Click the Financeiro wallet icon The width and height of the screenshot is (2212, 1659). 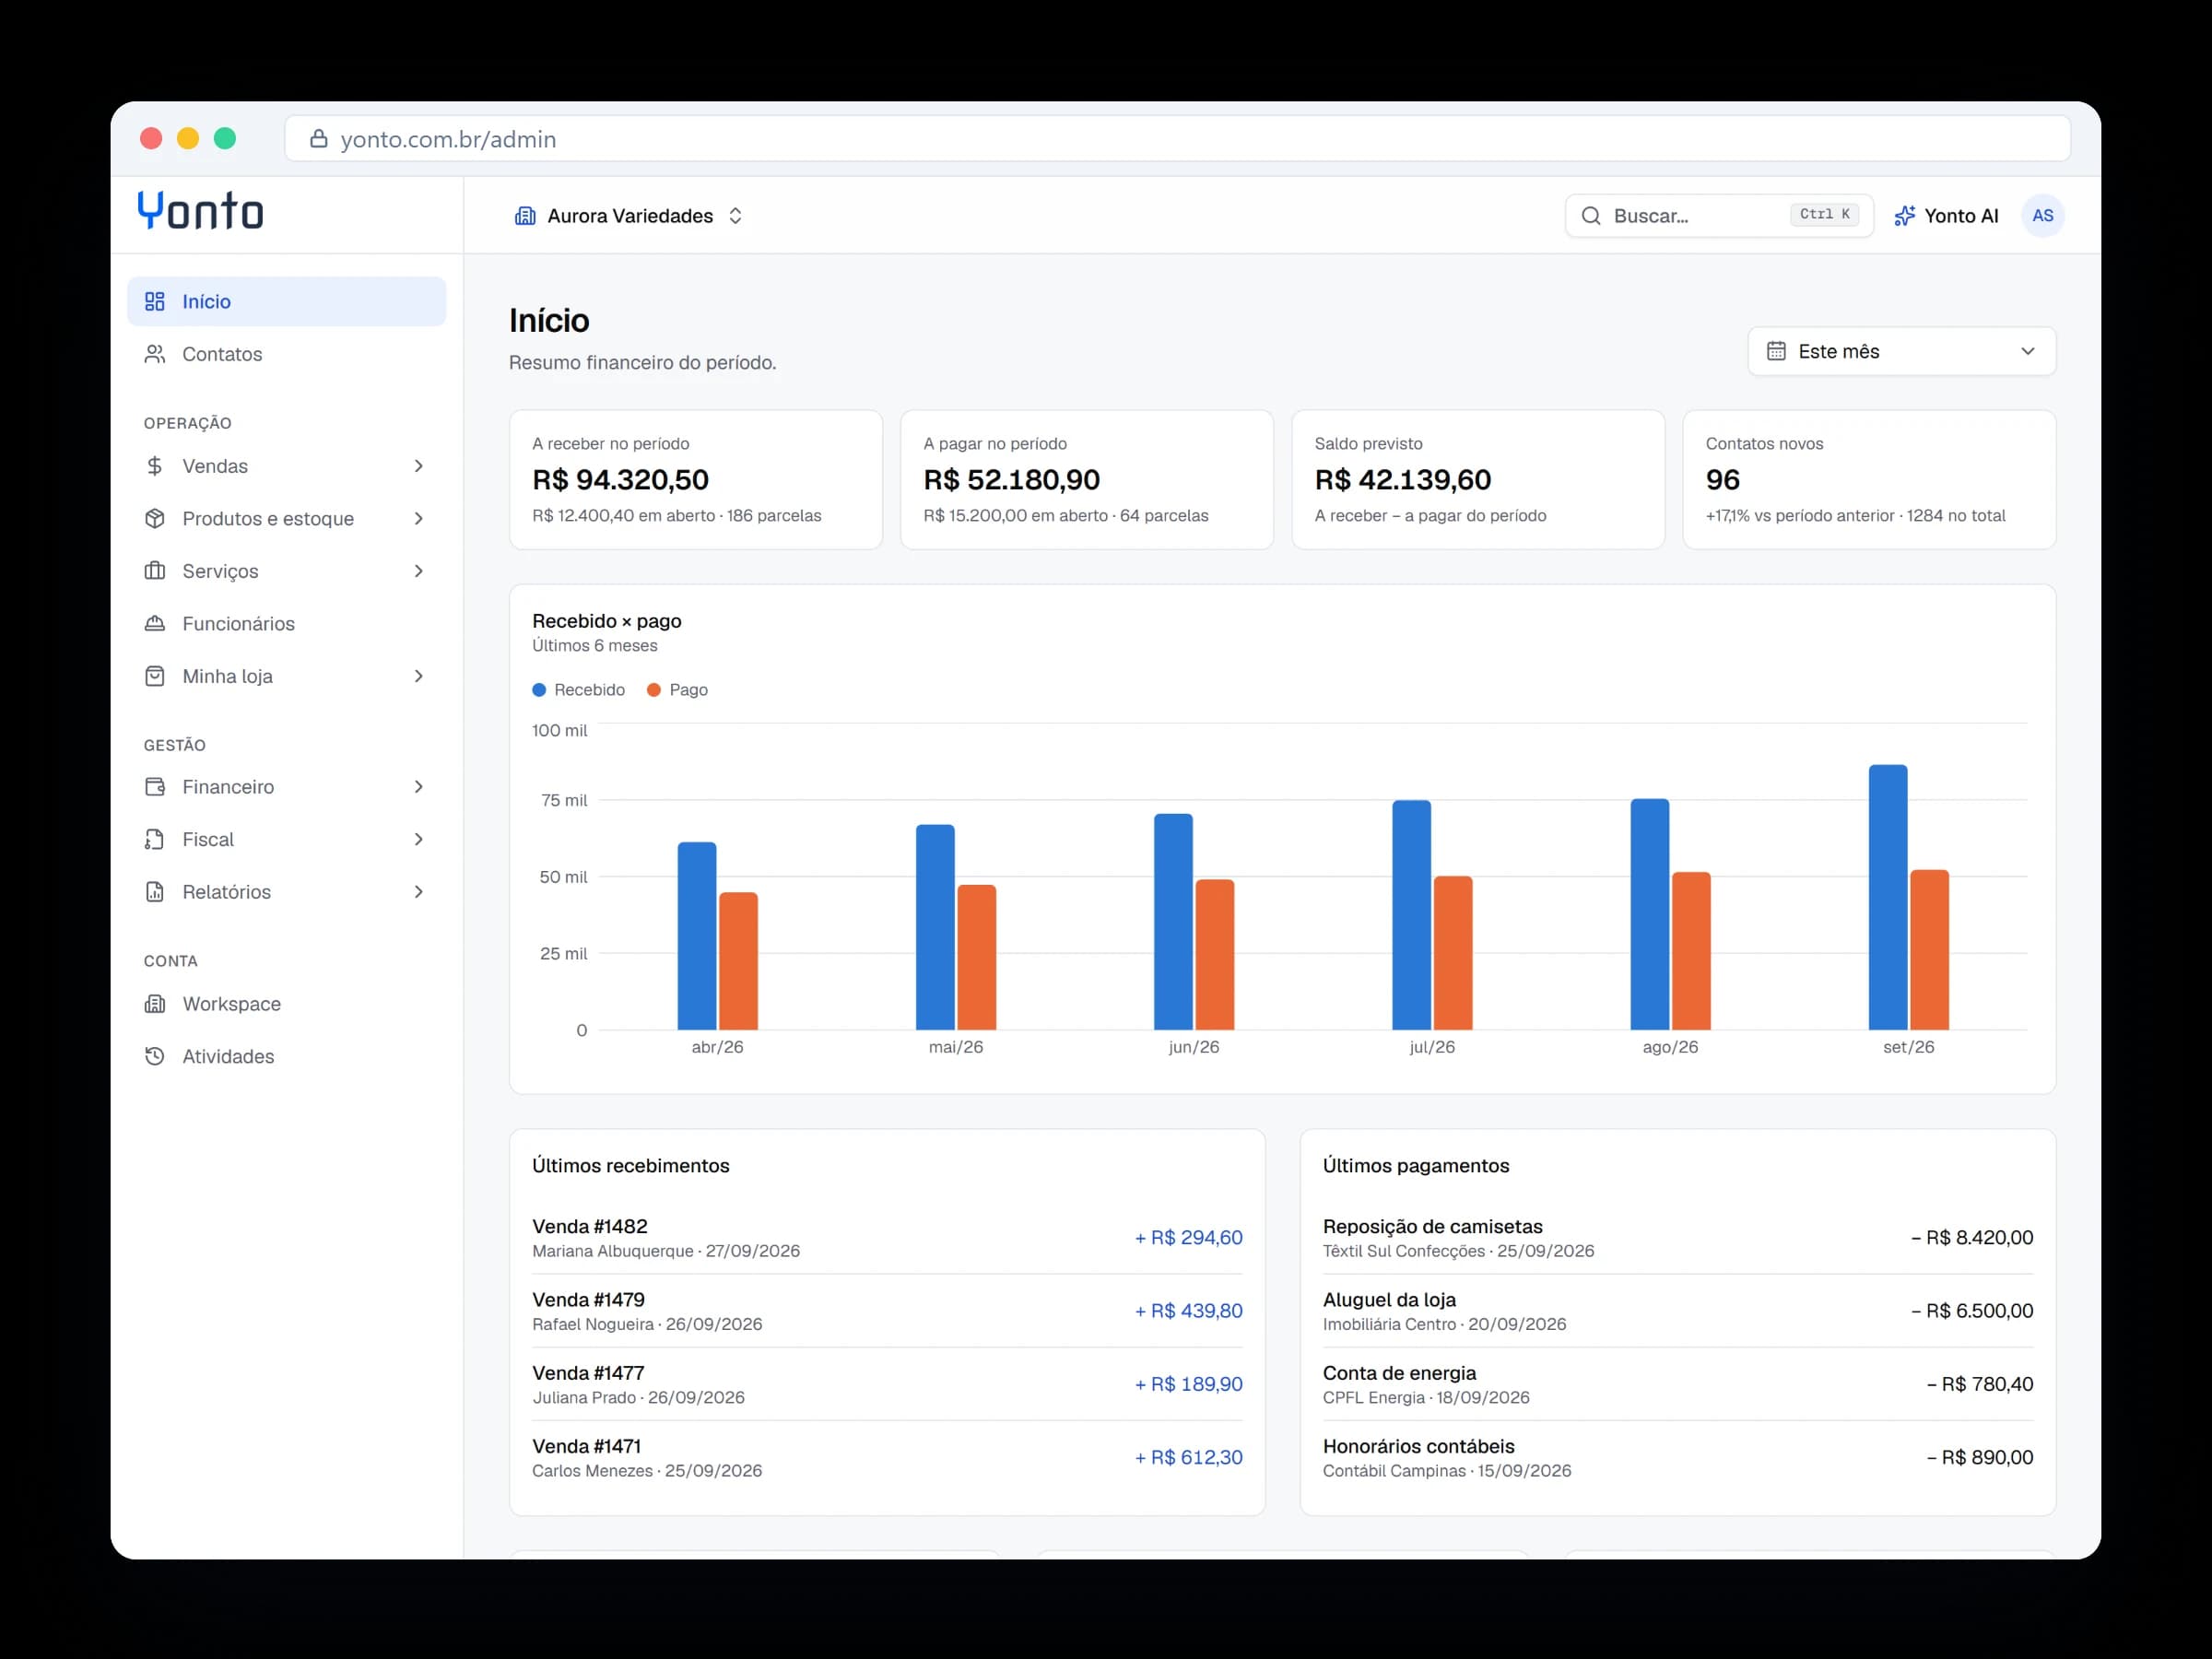point(155,787)
